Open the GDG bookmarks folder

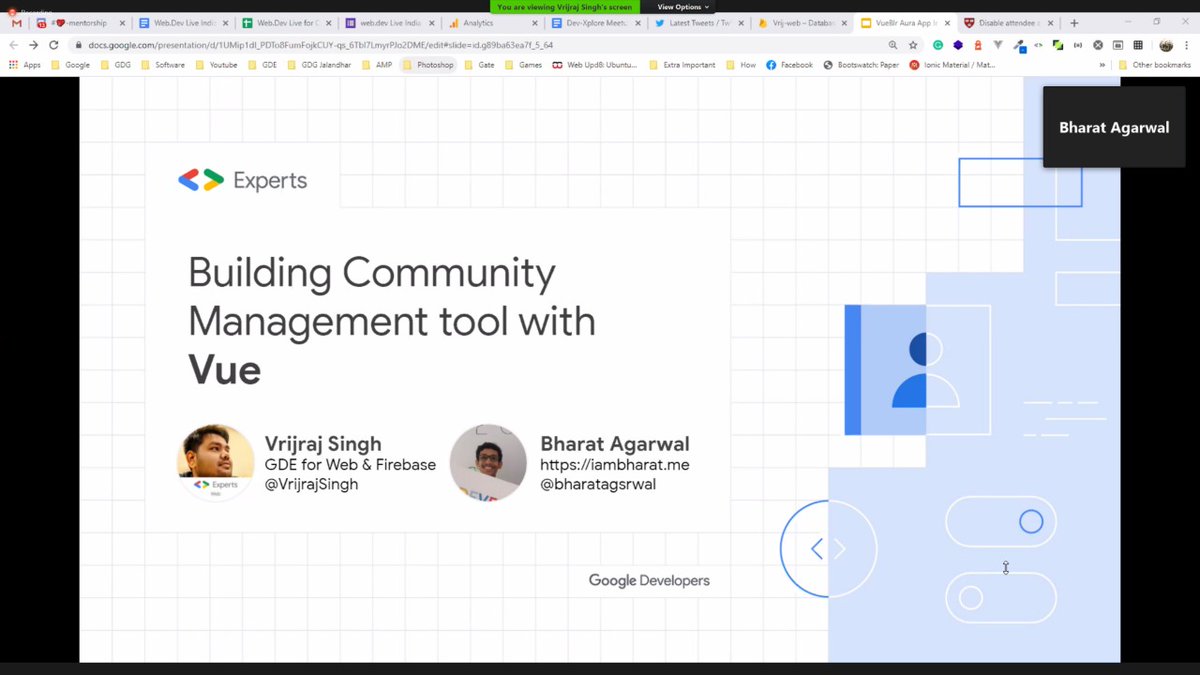pos(115,65)
